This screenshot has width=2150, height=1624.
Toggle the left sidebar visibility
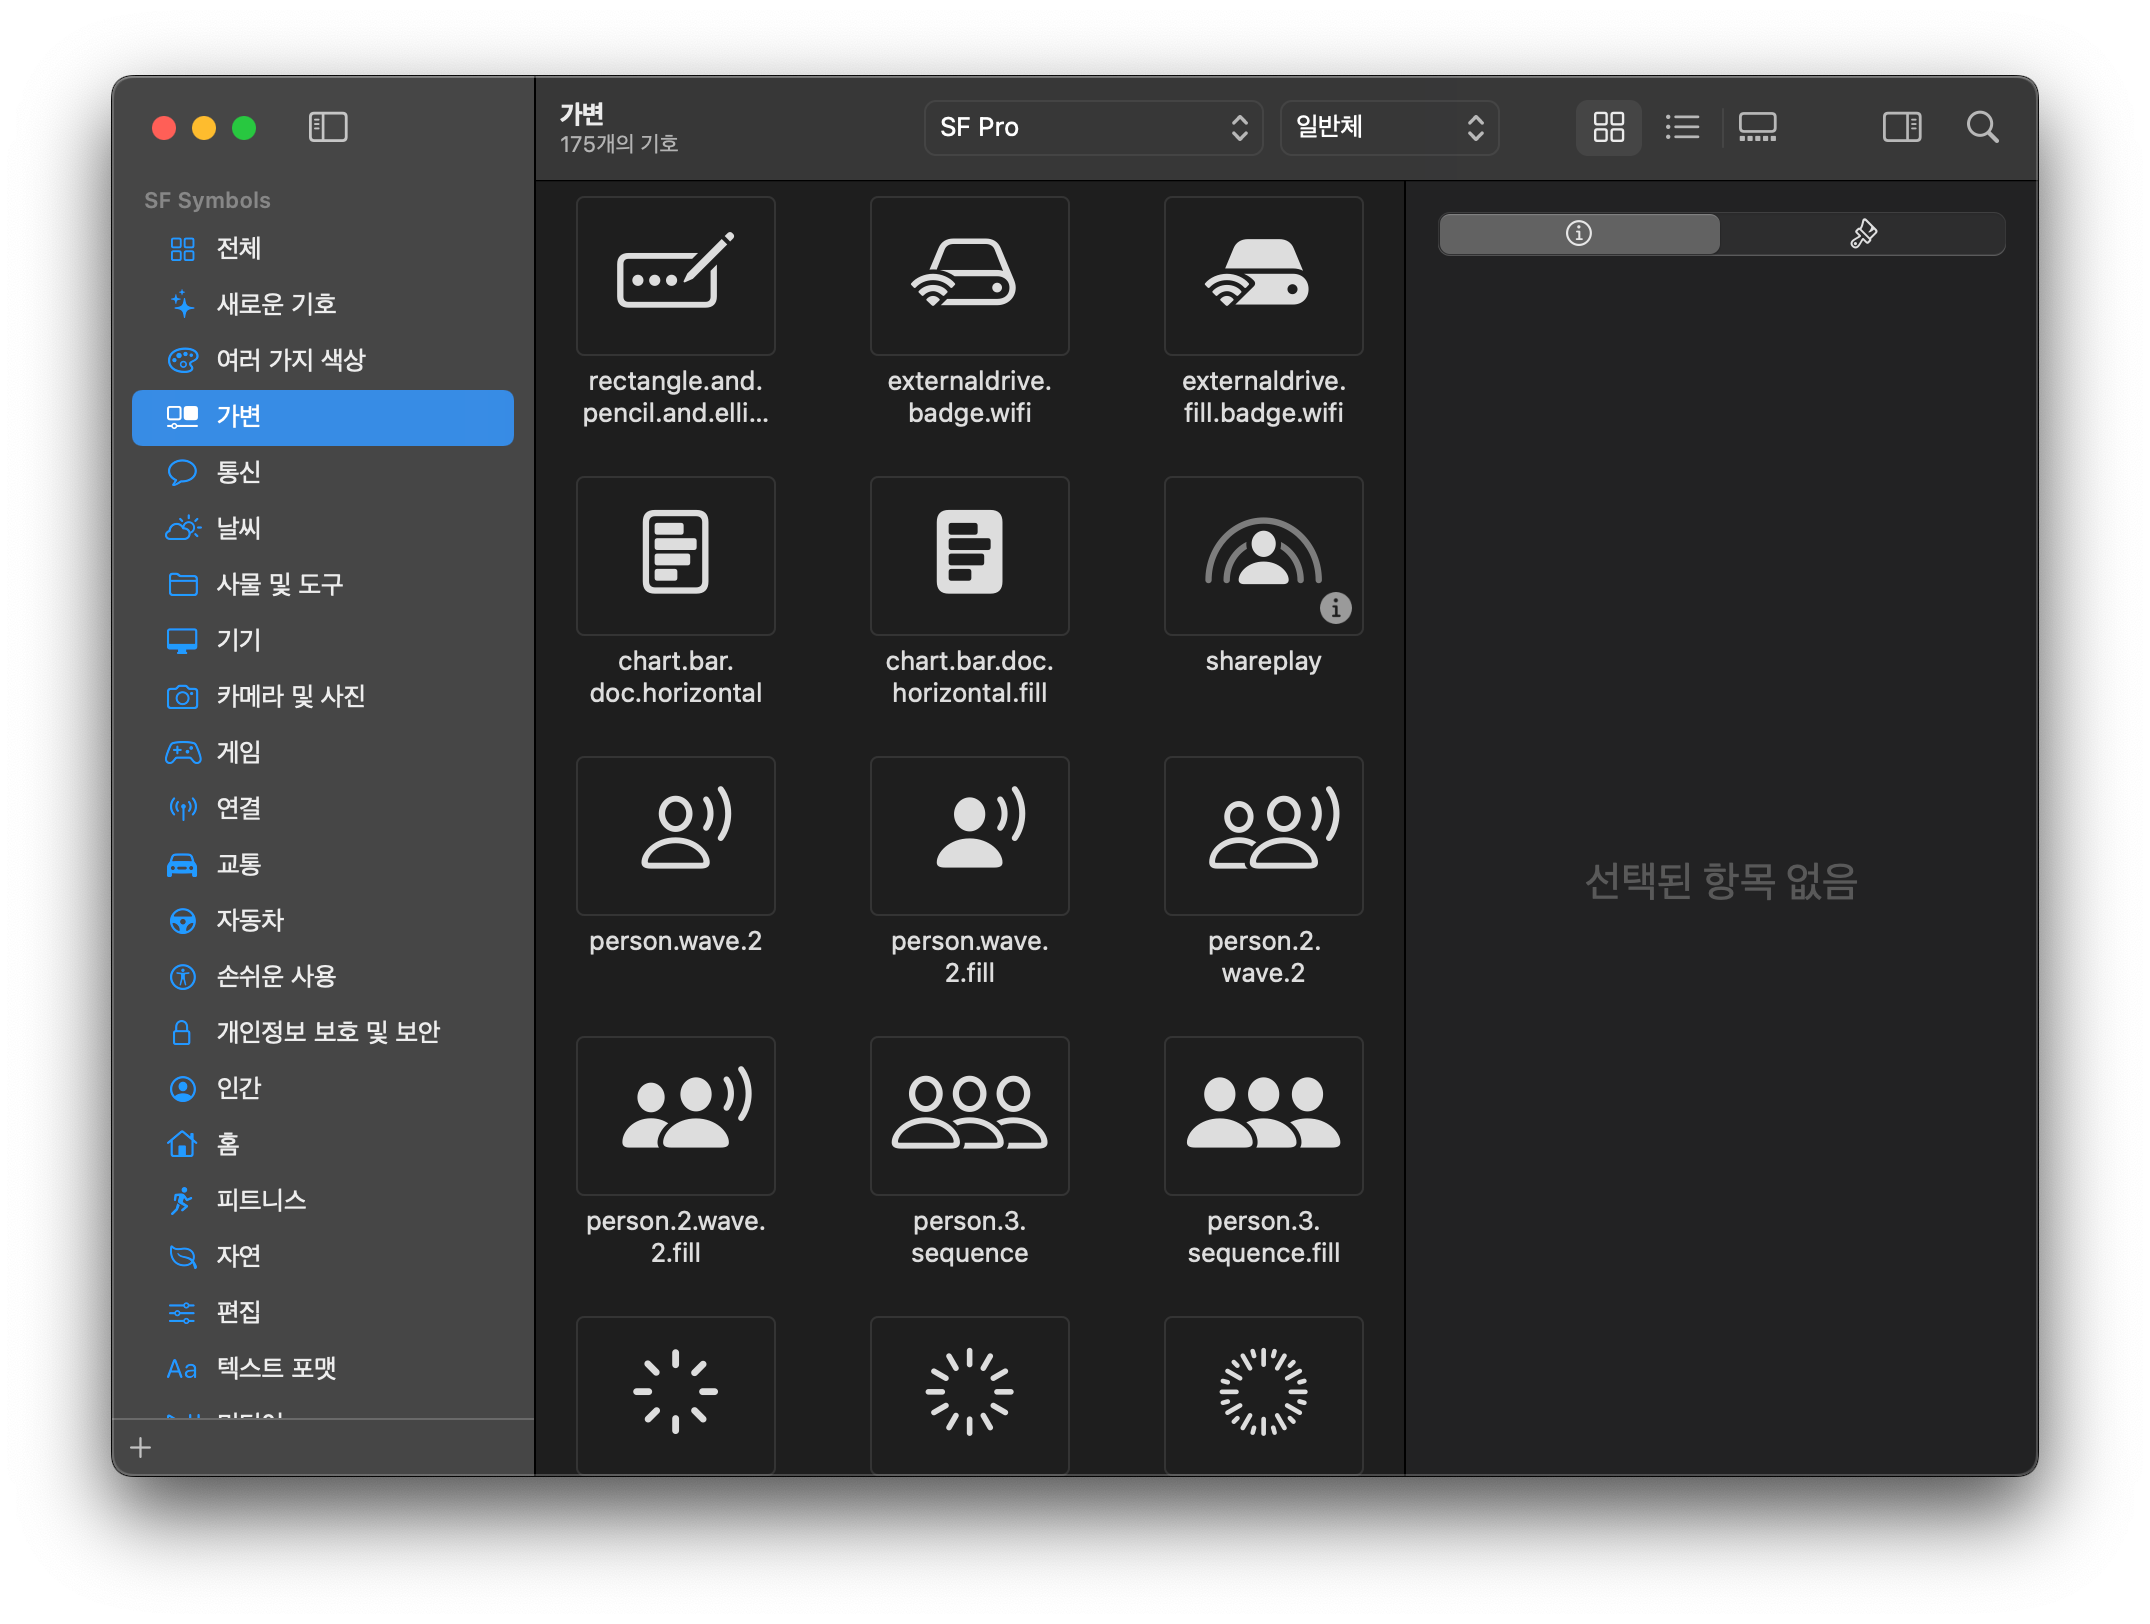pos(328,127)
